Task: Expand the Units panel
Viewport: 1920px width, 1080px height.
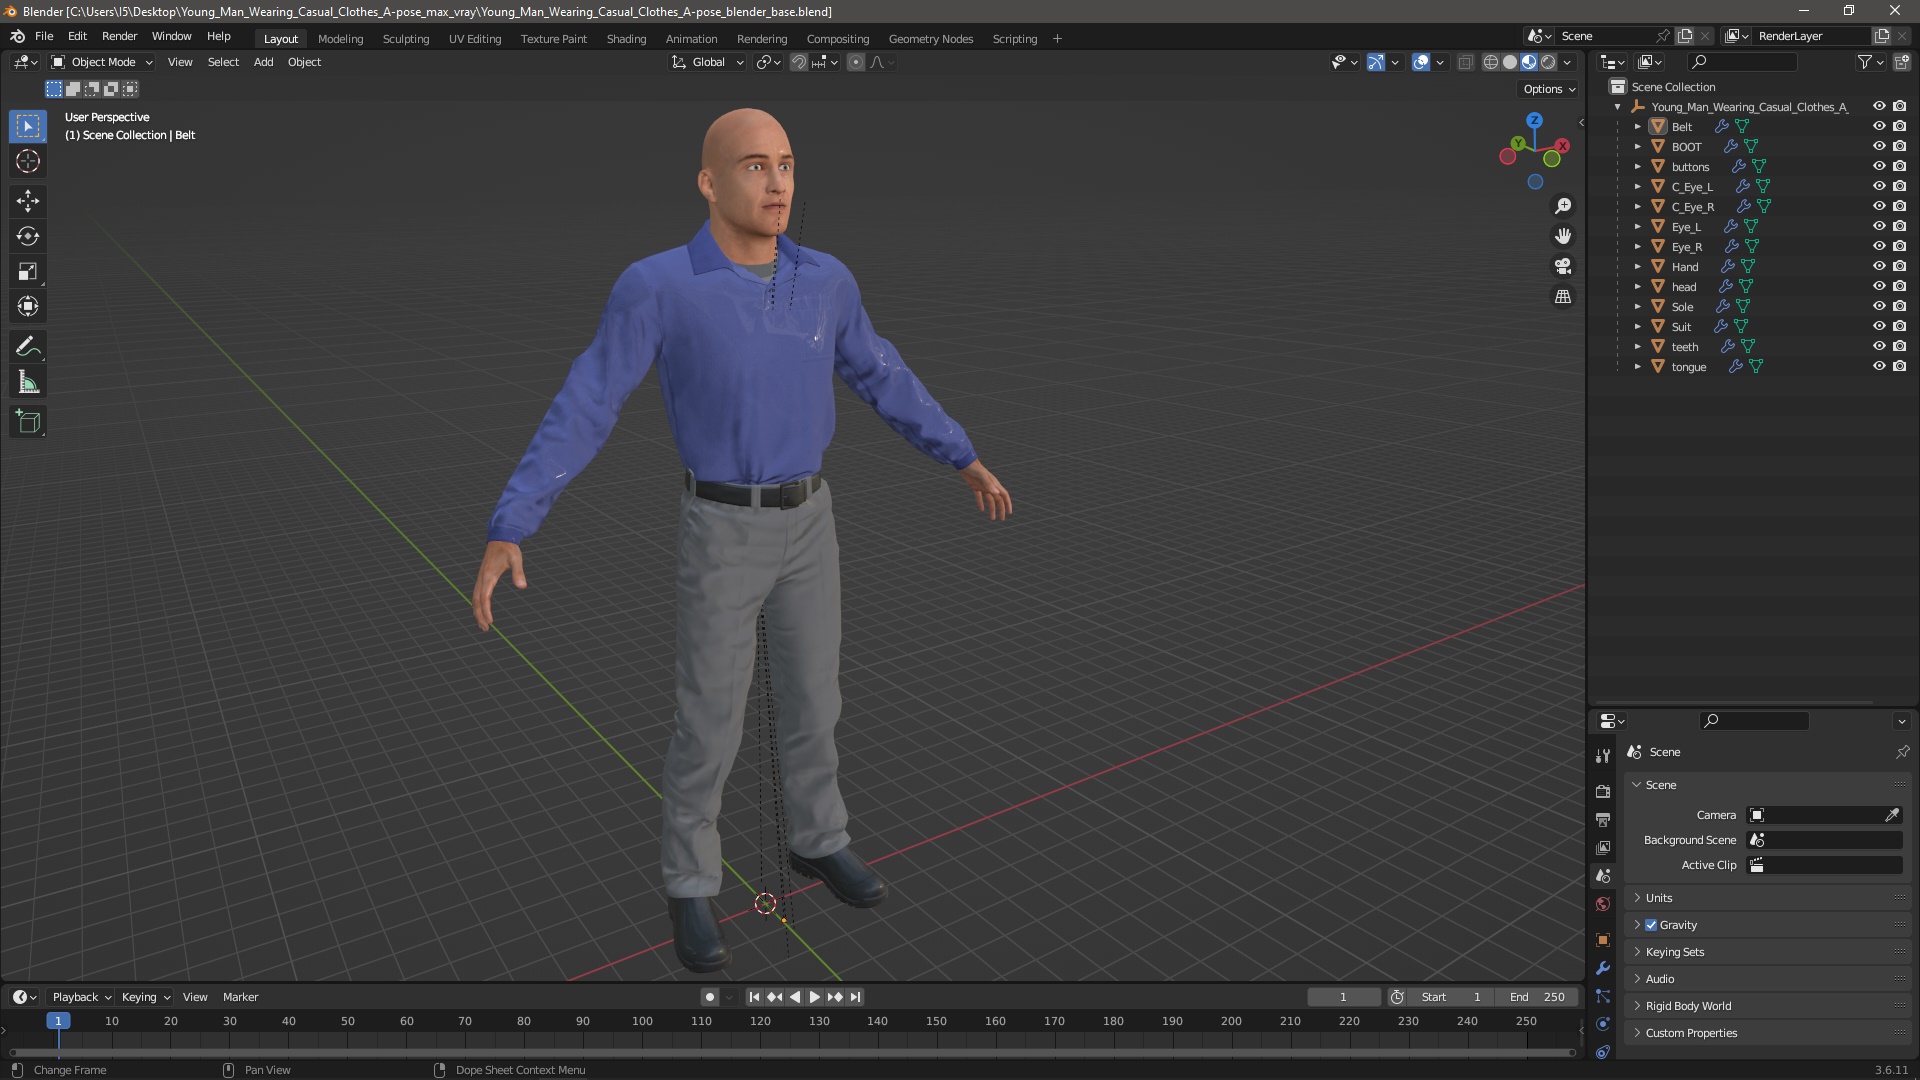Action: [x=1659, y=898]
